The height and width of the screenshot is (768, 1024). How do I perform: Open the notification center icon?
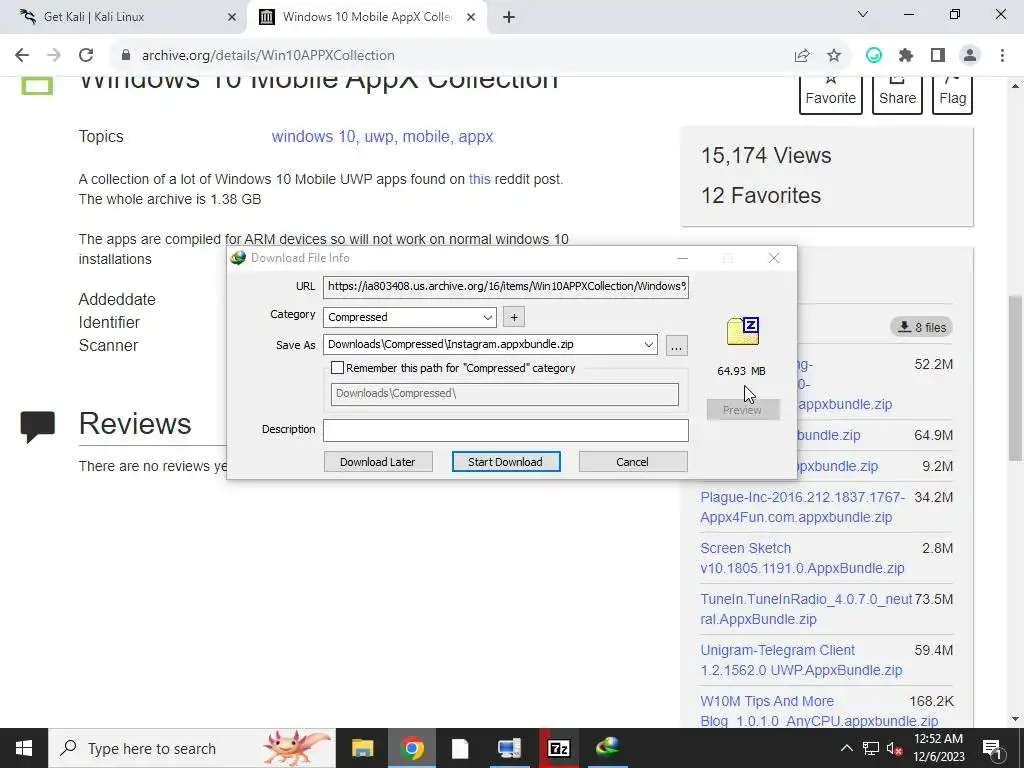(x=991, y=748)
